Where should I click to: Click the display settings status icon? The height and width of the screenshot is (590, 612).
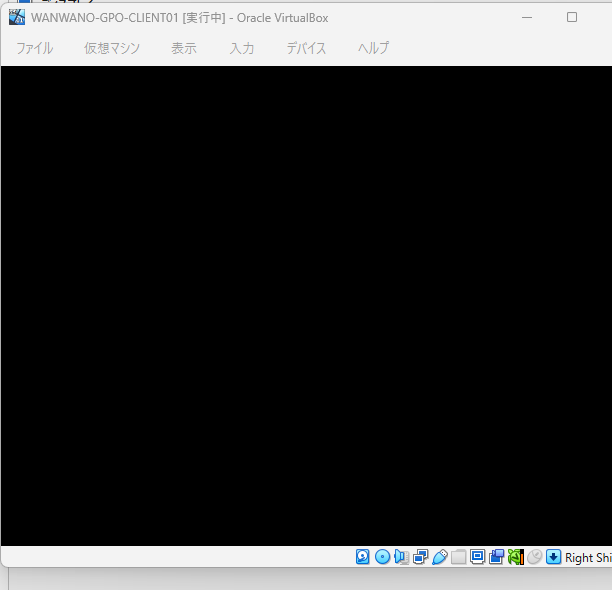(x=477, y=557)
